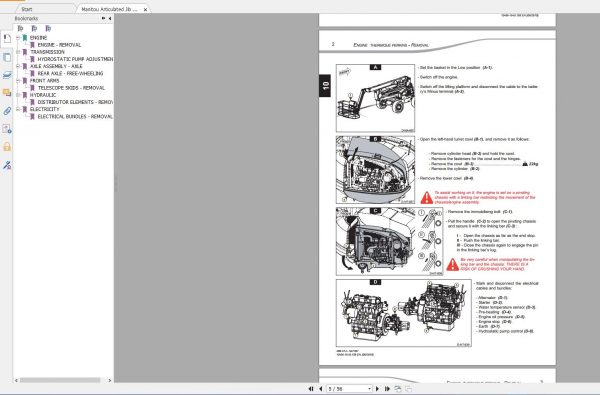Select the ELECTRICITY bookmark
Screen dimensions: 600x395
click(x=45, y=109)
